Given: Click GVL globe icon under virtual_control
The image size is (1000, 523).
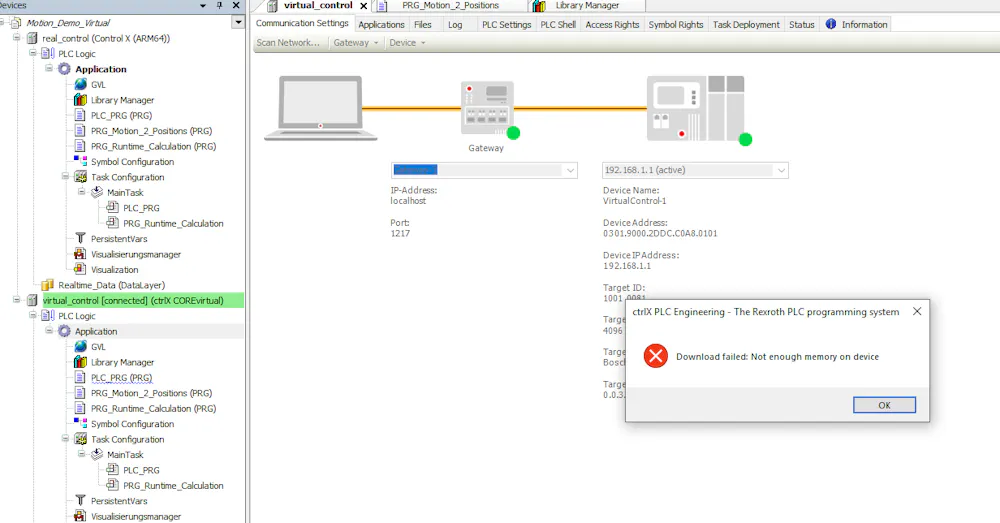Looking at the screenshot, I should pos(80,346).
